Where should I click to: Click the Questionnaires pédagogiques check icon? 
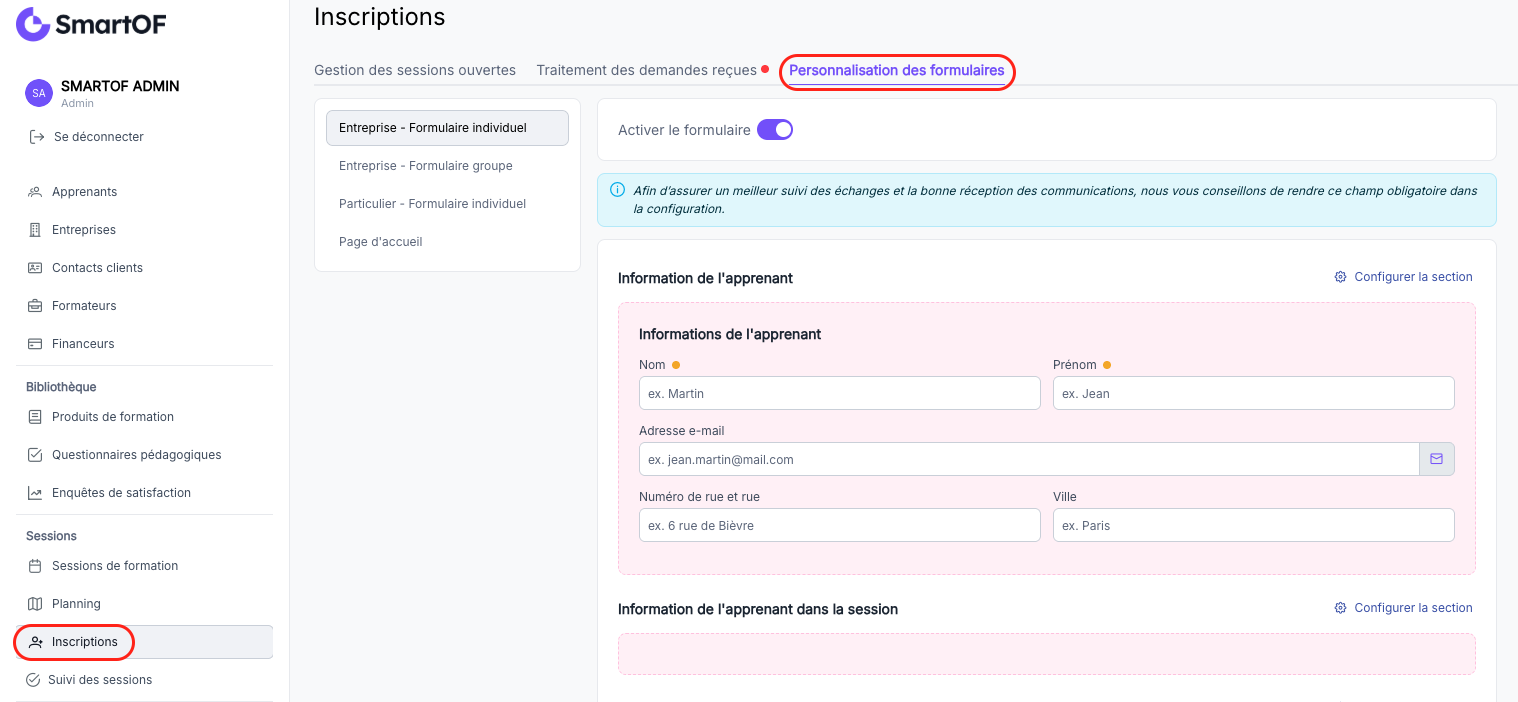(35, 455)
